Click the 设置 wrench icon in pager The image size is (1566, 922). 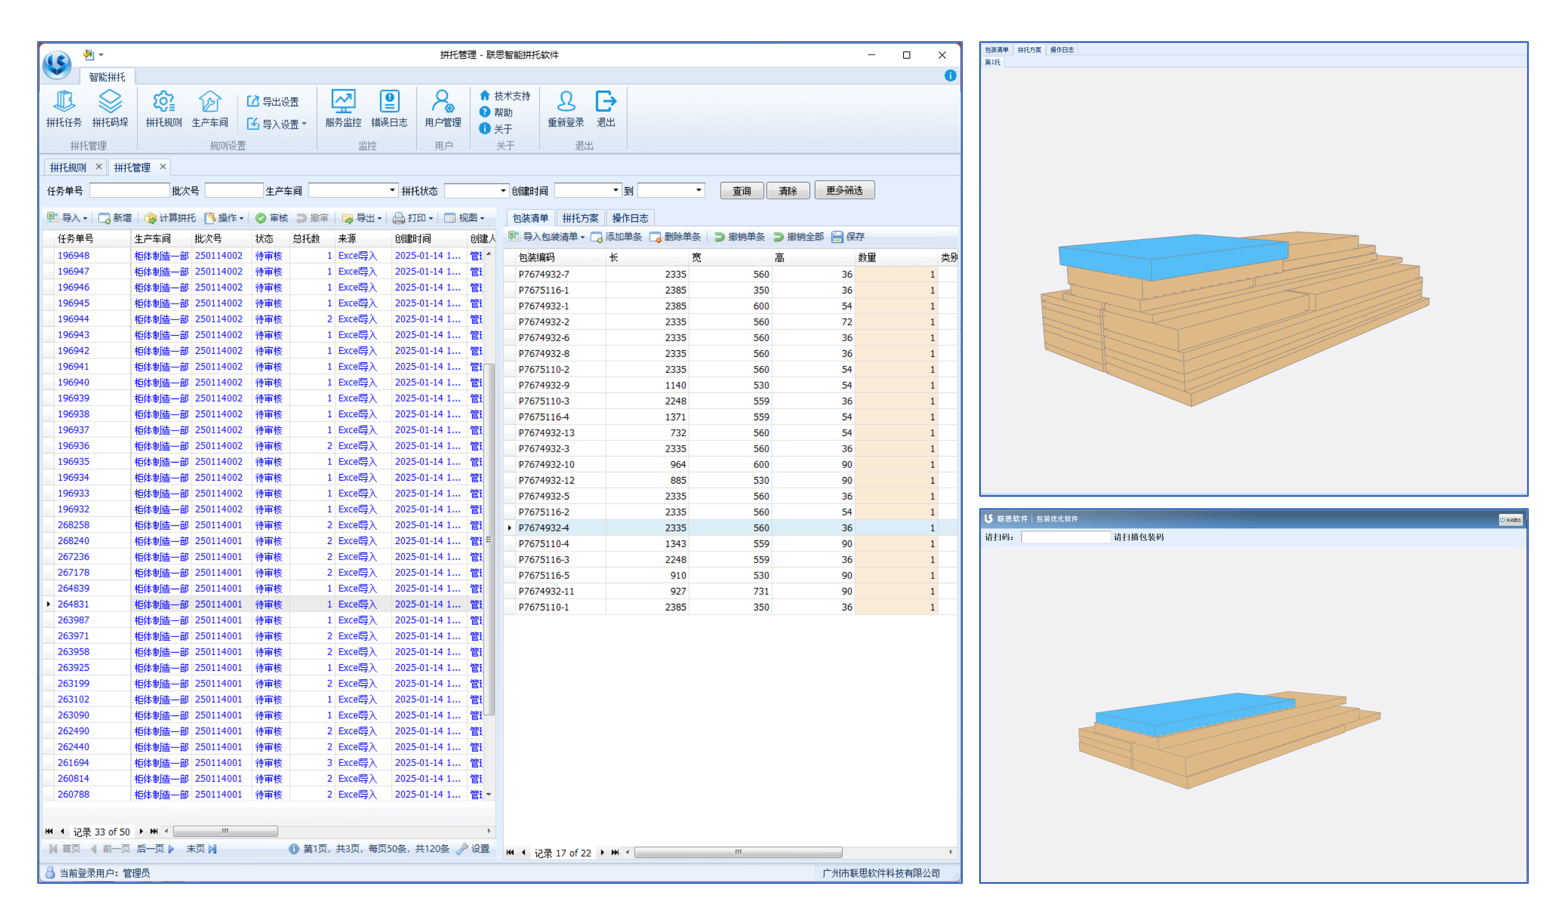coord(462,849)
